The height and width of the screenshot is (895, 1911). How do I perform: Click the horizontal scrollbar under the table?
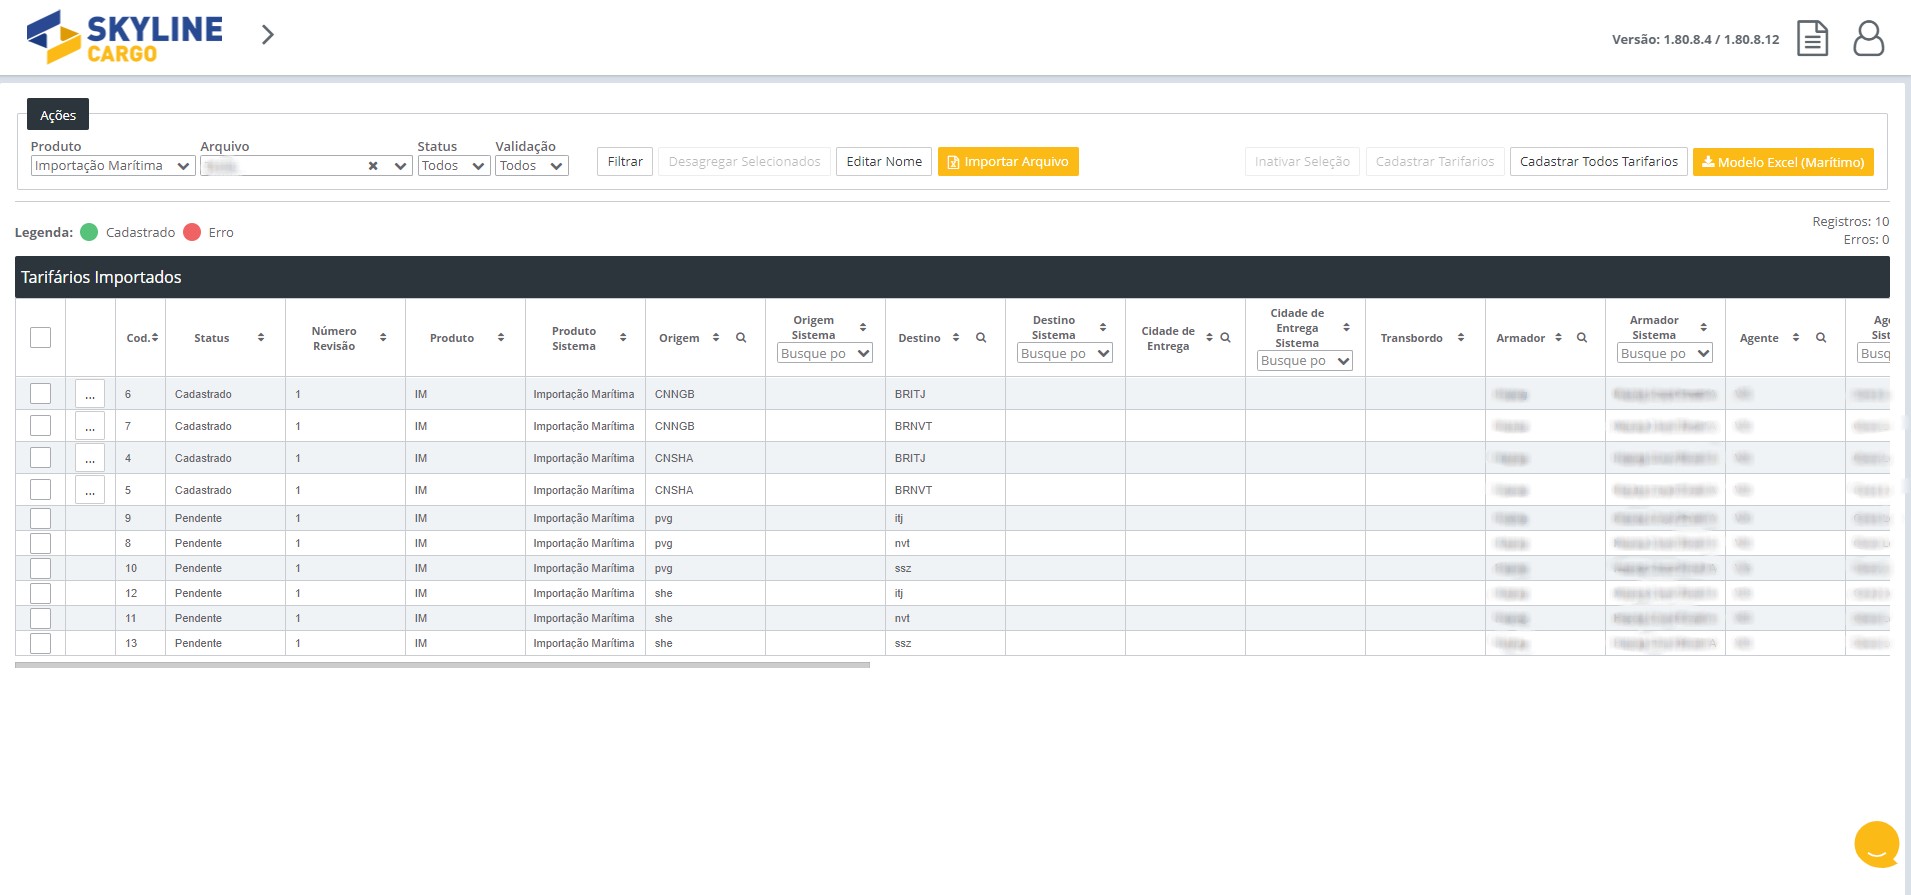pos(442,664)
